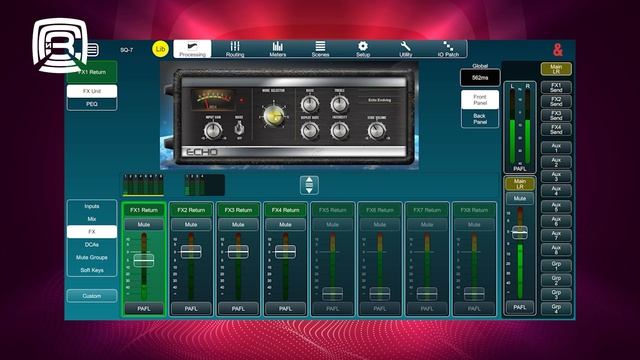The image size is (640, 360).
Task: Show the Mute Groups layer
Action: [x=92, y=257]
